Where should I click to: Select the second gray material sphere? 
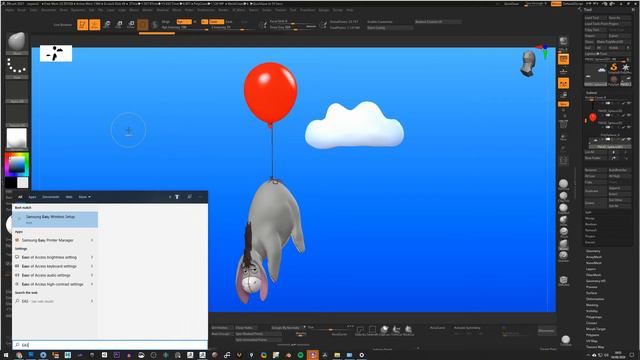564,196
